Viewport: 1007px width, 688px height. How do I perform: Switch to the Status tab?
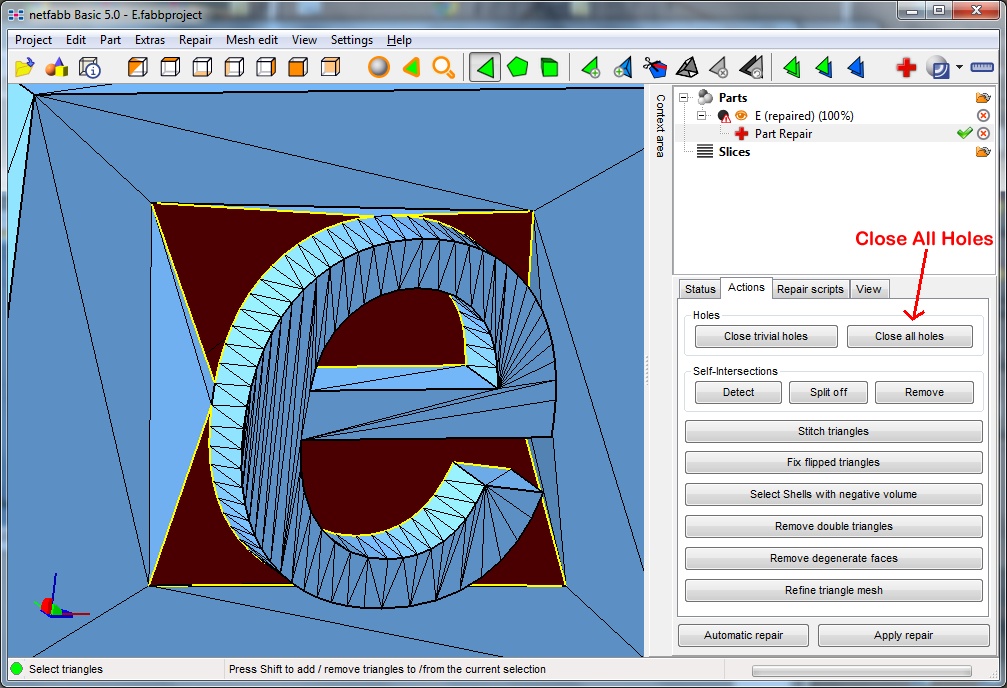[700, 289]
